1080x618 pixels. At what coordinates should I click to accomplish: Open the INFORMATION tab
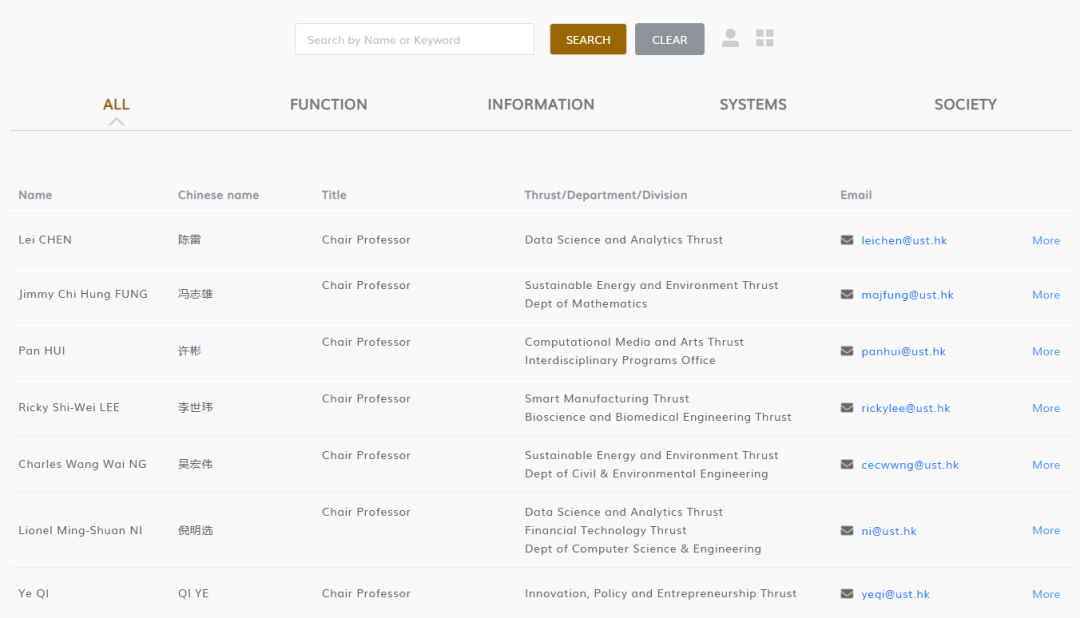pyautogui.click(x=541, y=105)
